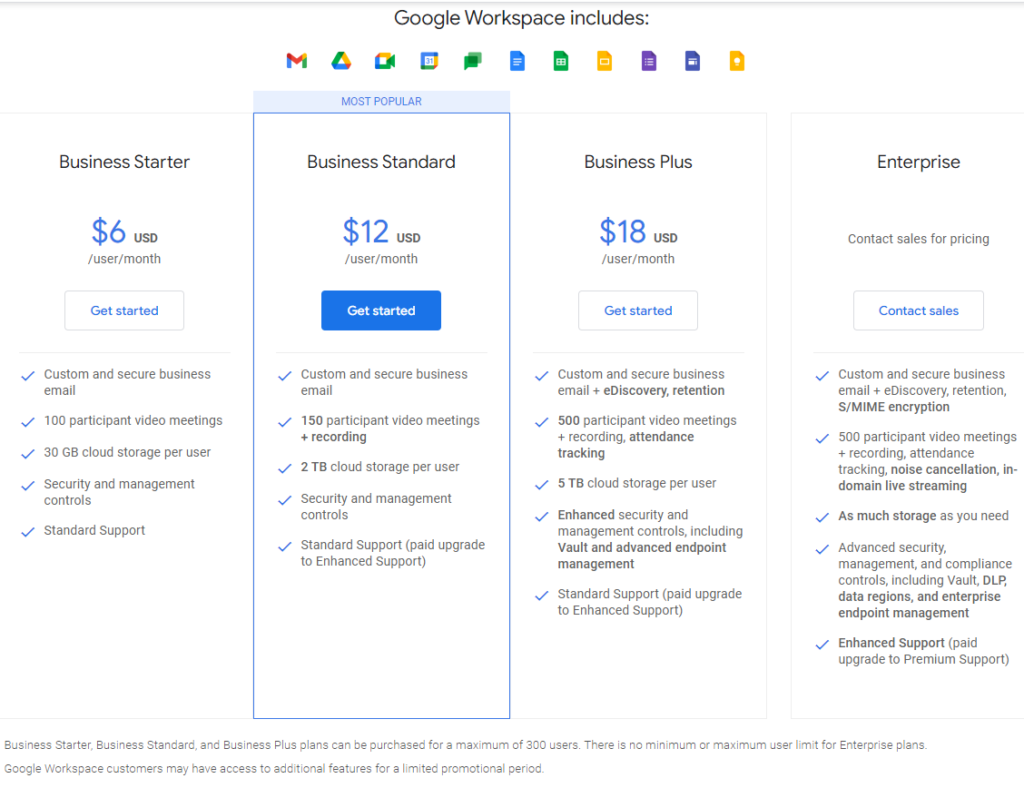This screenshot has width=1024, height=788.
Task: Click the Google Sites icon
Action: point(693,61)
